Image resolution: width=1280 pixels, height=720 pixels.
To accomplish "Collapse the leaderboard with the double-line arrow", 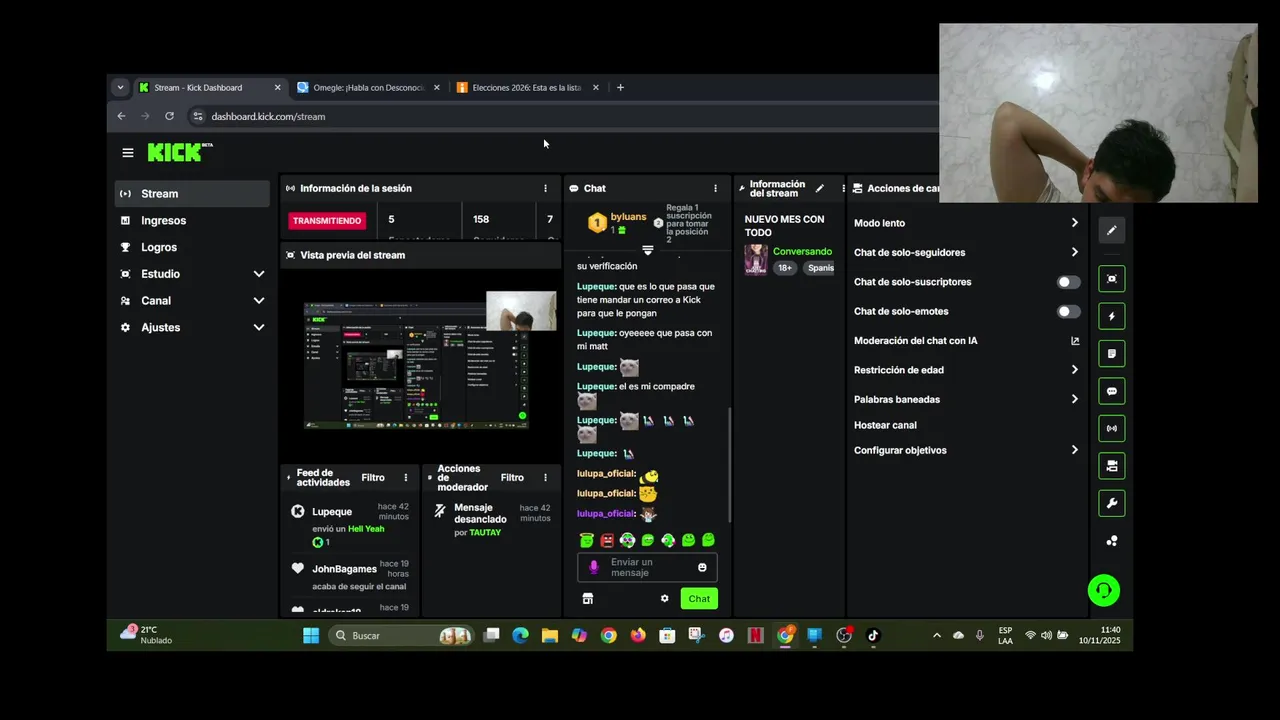I will coord(647,250).
